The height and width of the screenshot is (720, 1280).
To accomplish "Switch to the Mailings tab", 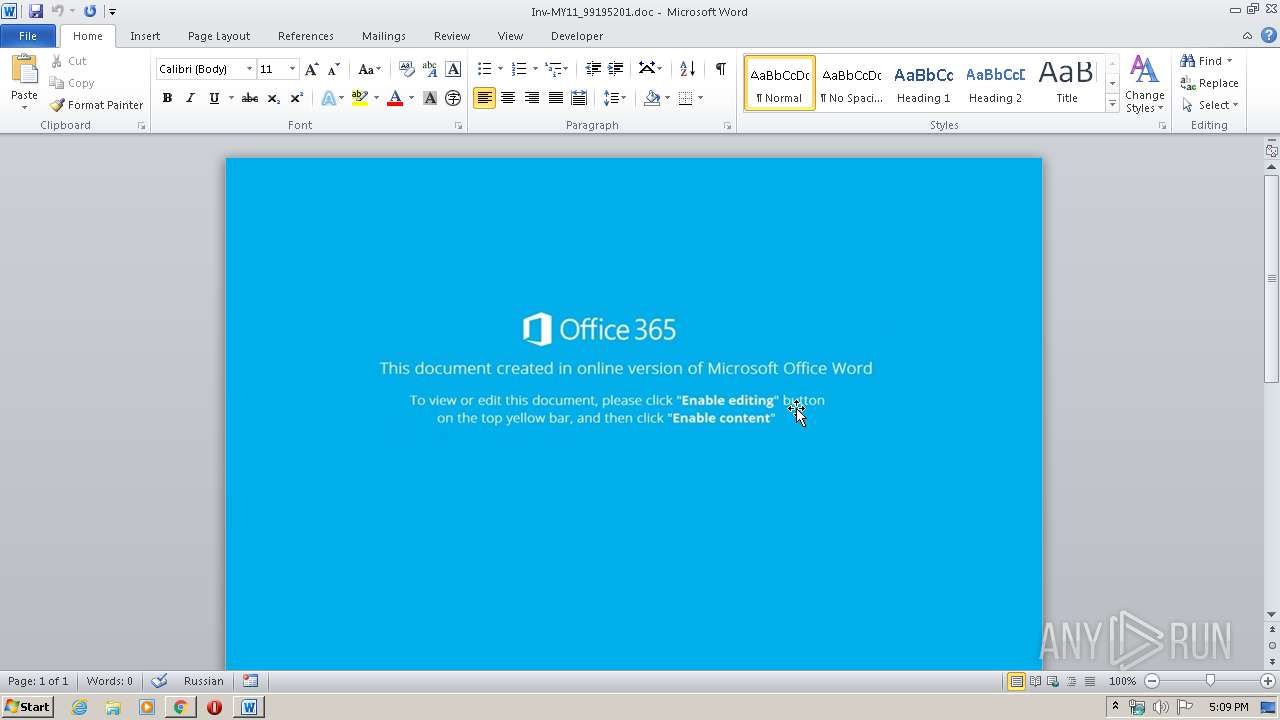I will click(384, 36).
